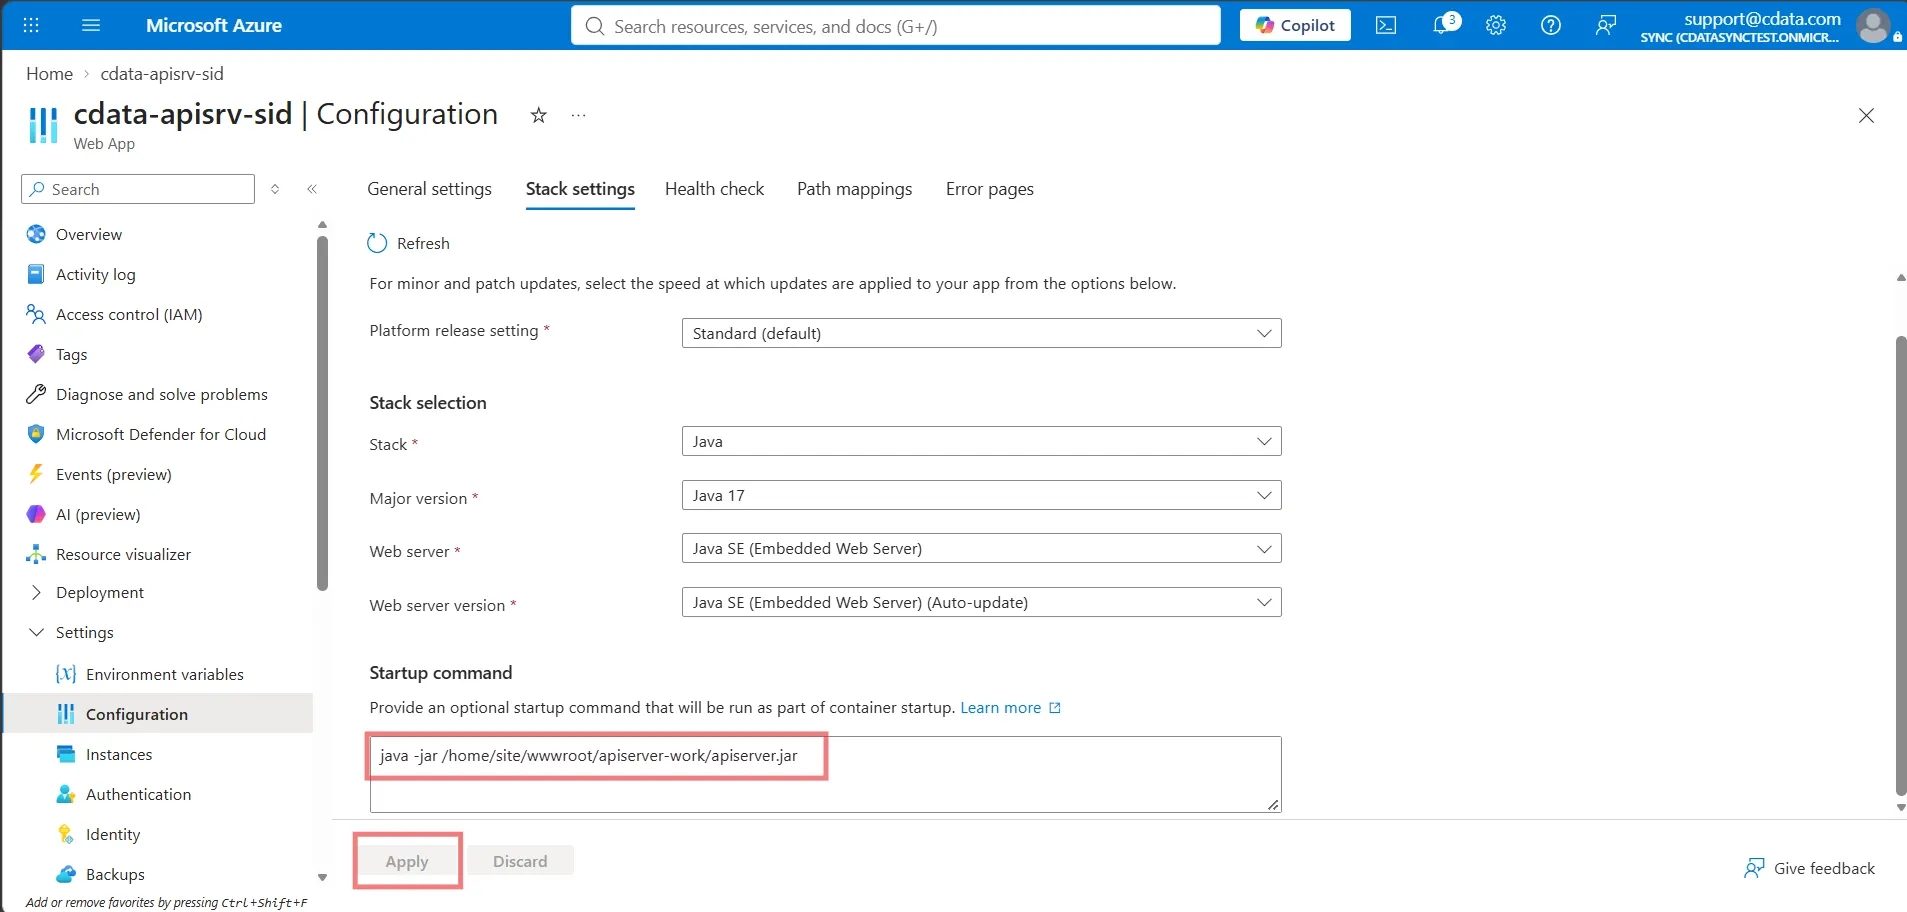Screen dimensions: 1907x912
Task: Open the Platform release setting dropdown
Action: pyautogui.click(x=981, y=333)
